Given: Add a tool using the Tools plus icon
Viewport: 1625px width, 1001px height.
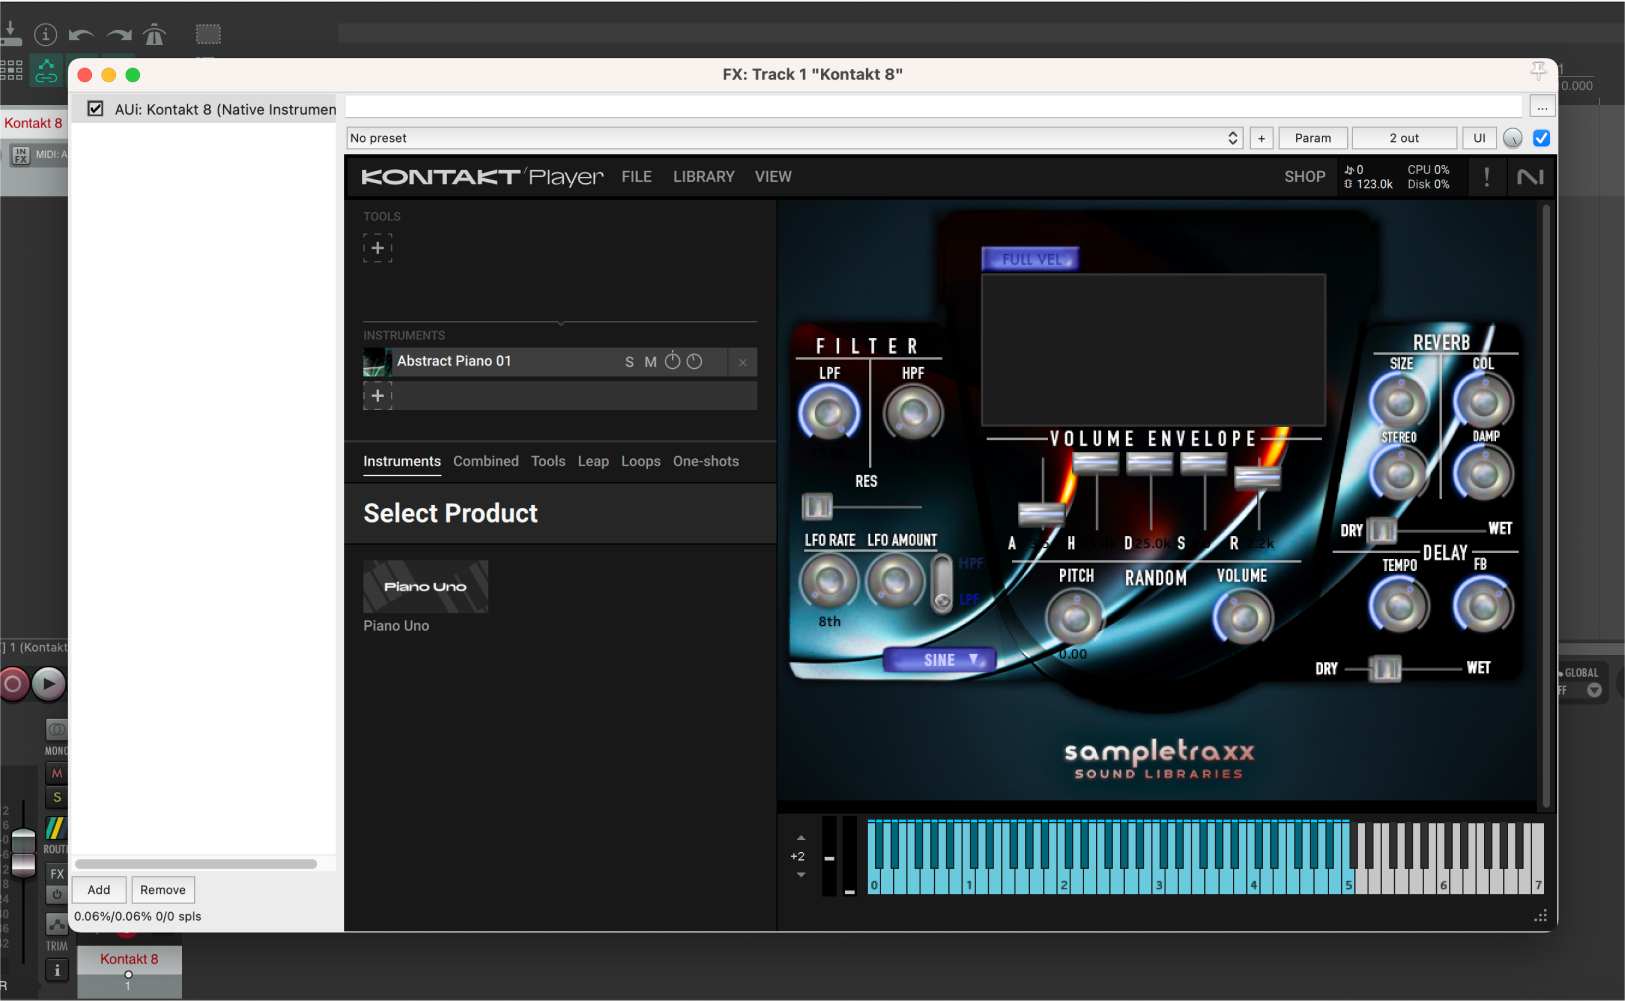Looking at the screenshot, I should tap(378, 247).
